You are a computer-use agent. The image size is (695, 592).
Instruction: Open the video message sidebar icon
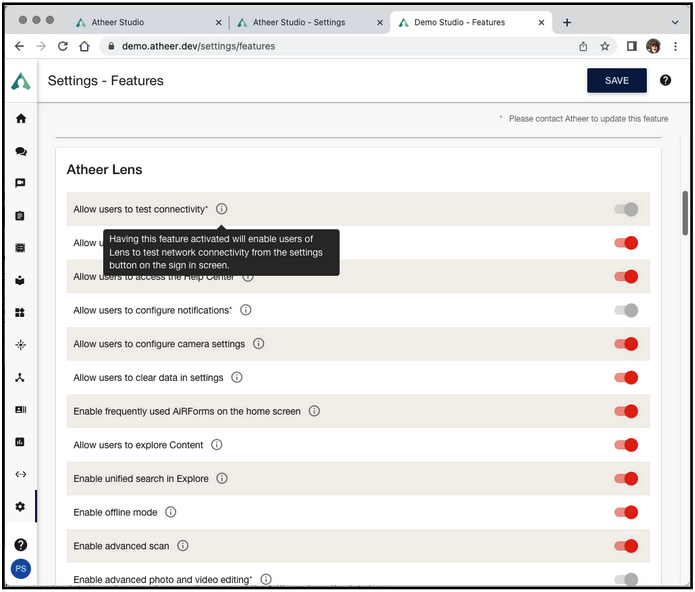(x=20, y=183)
